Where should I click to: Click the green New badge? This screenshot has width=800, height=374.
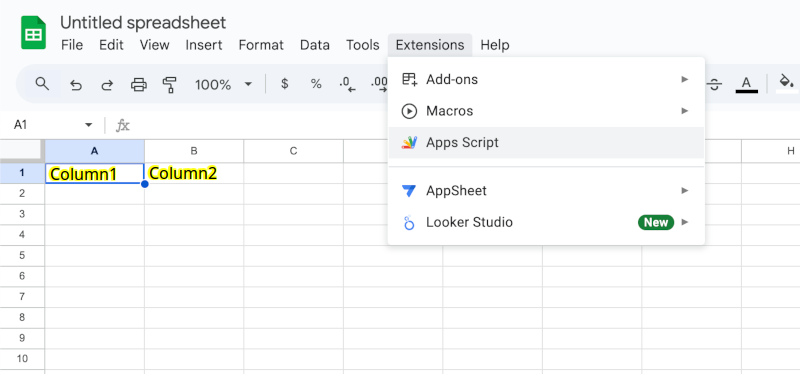click(656, 222)
